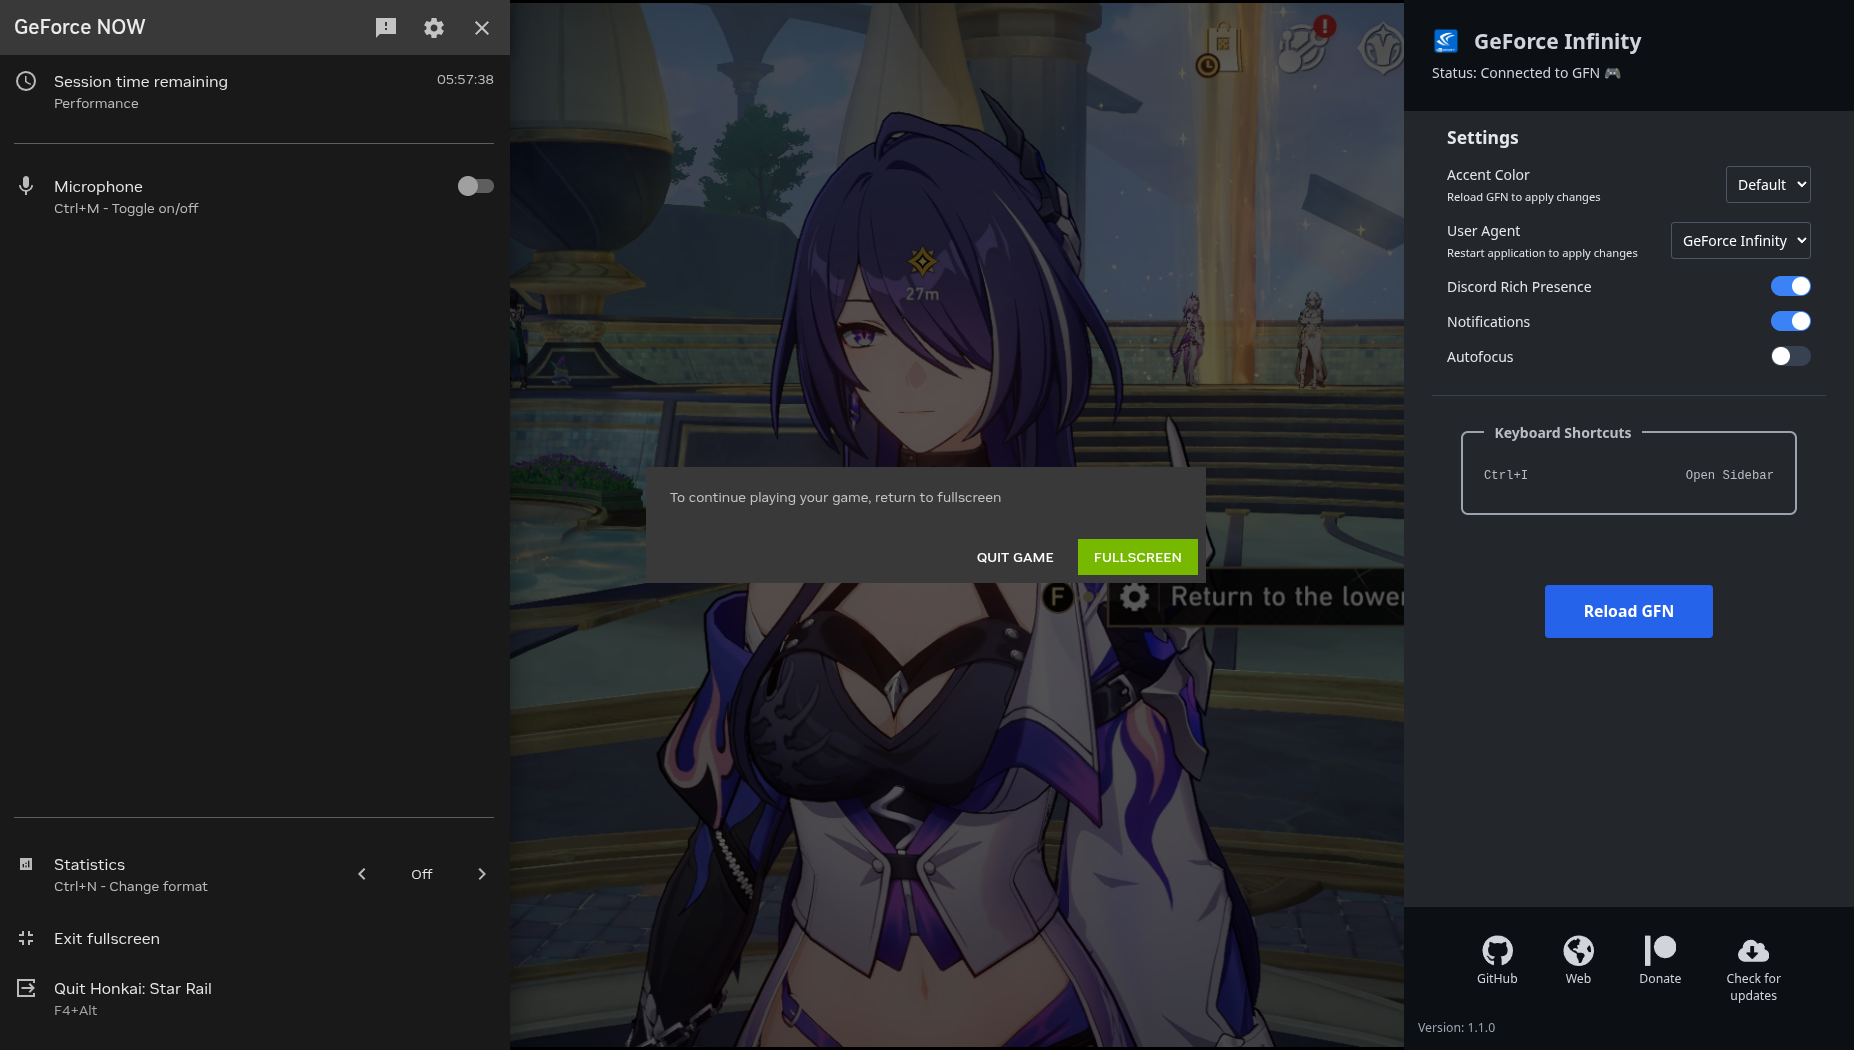Click the 05:57:38 remaining time value
This screenshot has width=1854, height=1050.
tap(465, 79)
